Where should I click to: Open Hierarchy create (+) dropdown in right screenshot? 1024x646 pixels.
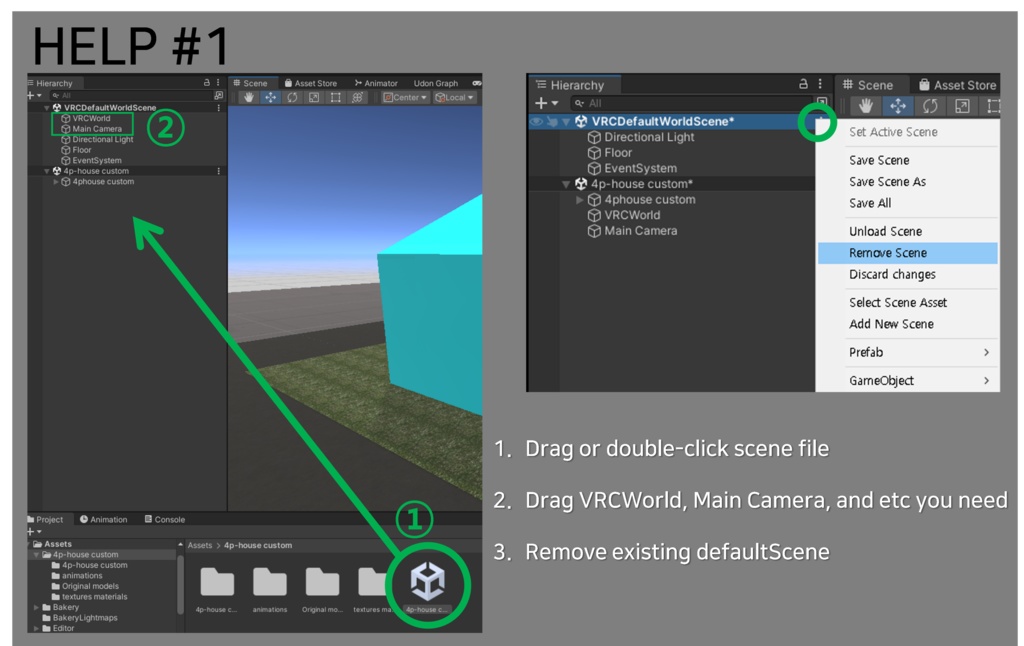coord(546,103)
